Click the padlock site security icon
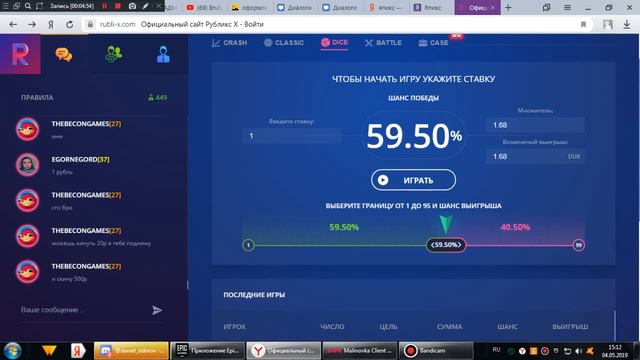 tap(90, 24)
